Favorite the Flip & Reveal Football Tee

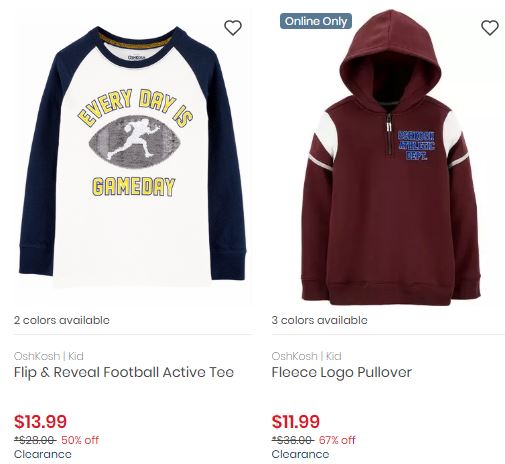coord(233,28)
